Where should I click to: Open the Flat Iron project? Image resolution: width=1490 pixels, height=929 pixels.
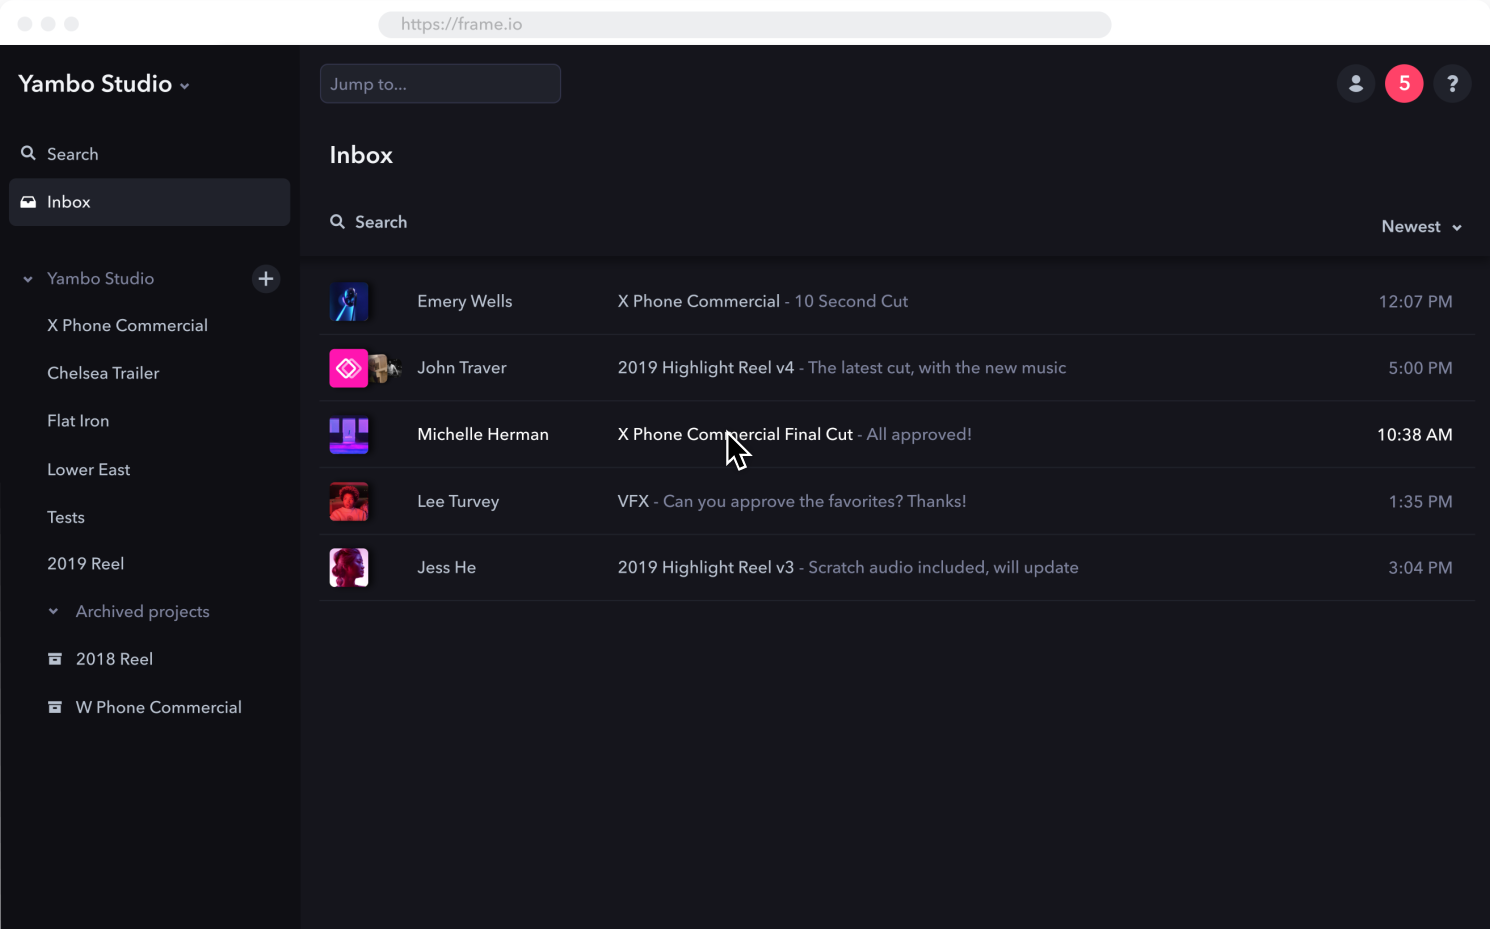click(78, 421)
